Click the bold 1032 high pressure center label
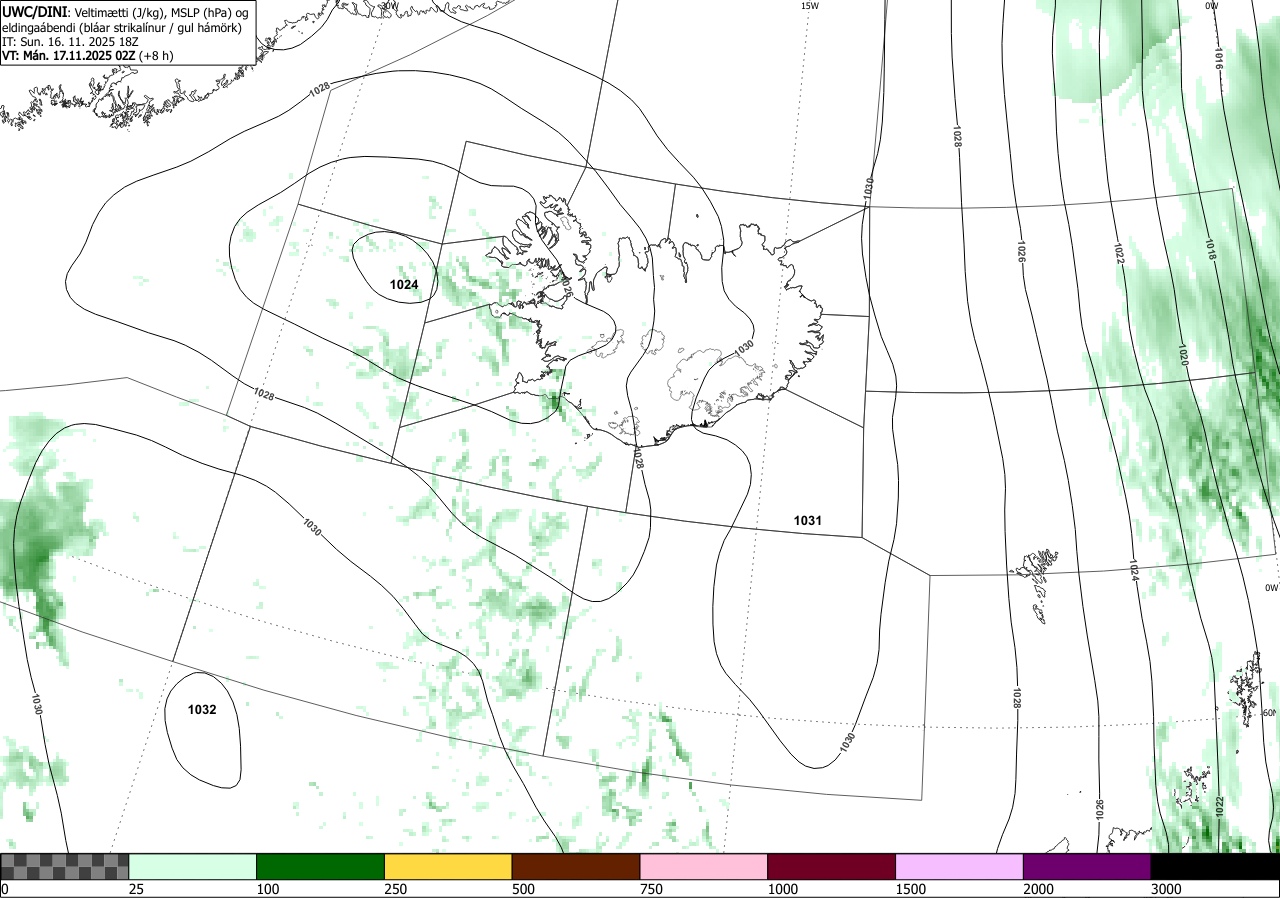This screenshot has height=898, width=1280. coord(202,709)
